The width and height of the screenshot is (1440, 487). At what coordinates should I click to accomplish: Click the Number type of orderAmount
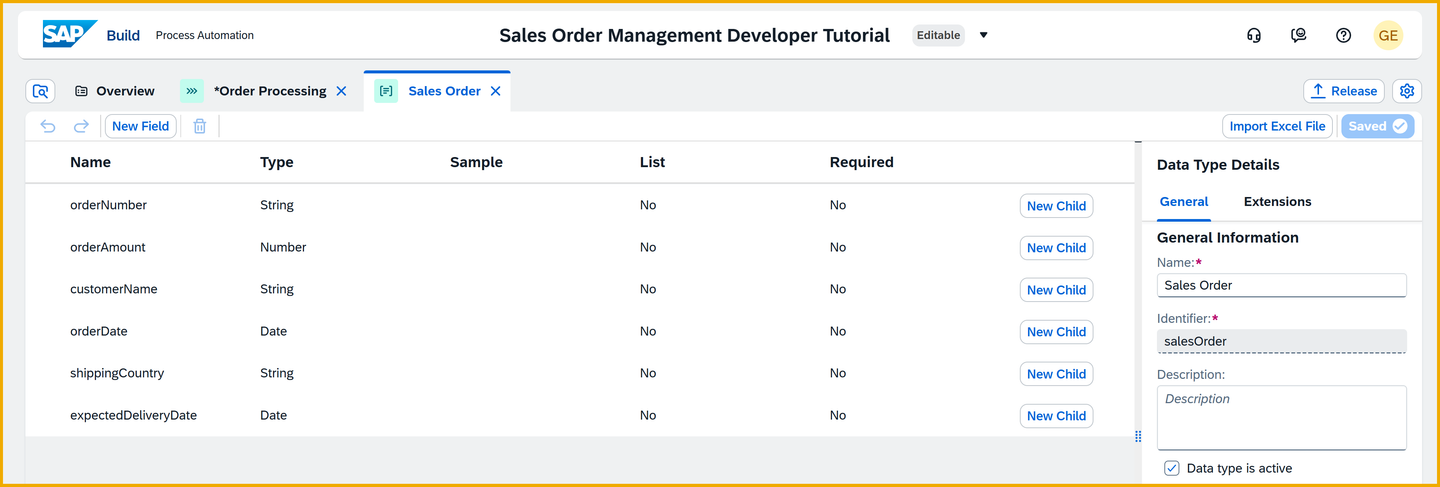click(283, 247)
